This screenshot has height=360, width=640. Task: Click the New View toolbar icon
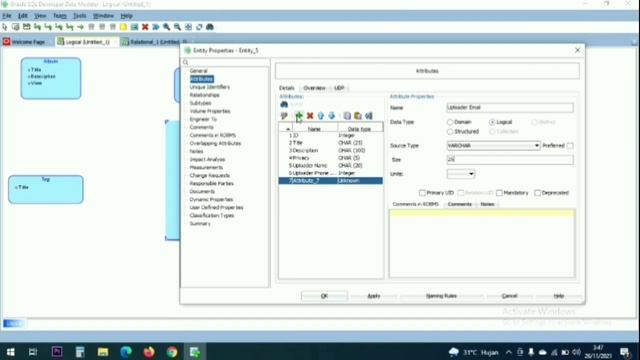click(27, 27)
